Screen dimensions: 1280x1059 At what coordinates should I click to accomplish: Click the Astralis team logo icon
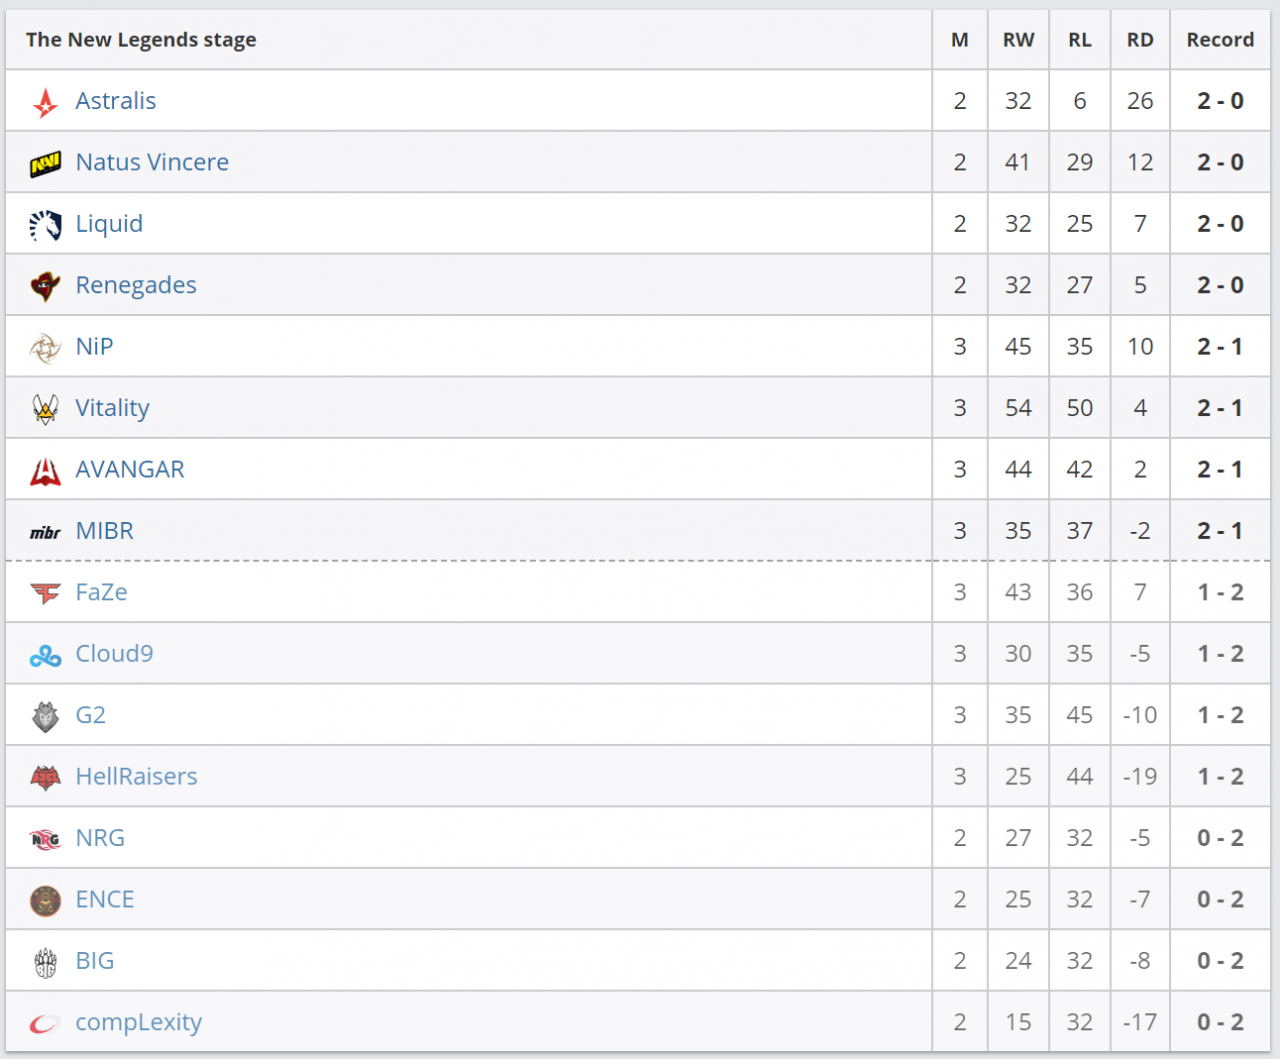tap(45, 102)
